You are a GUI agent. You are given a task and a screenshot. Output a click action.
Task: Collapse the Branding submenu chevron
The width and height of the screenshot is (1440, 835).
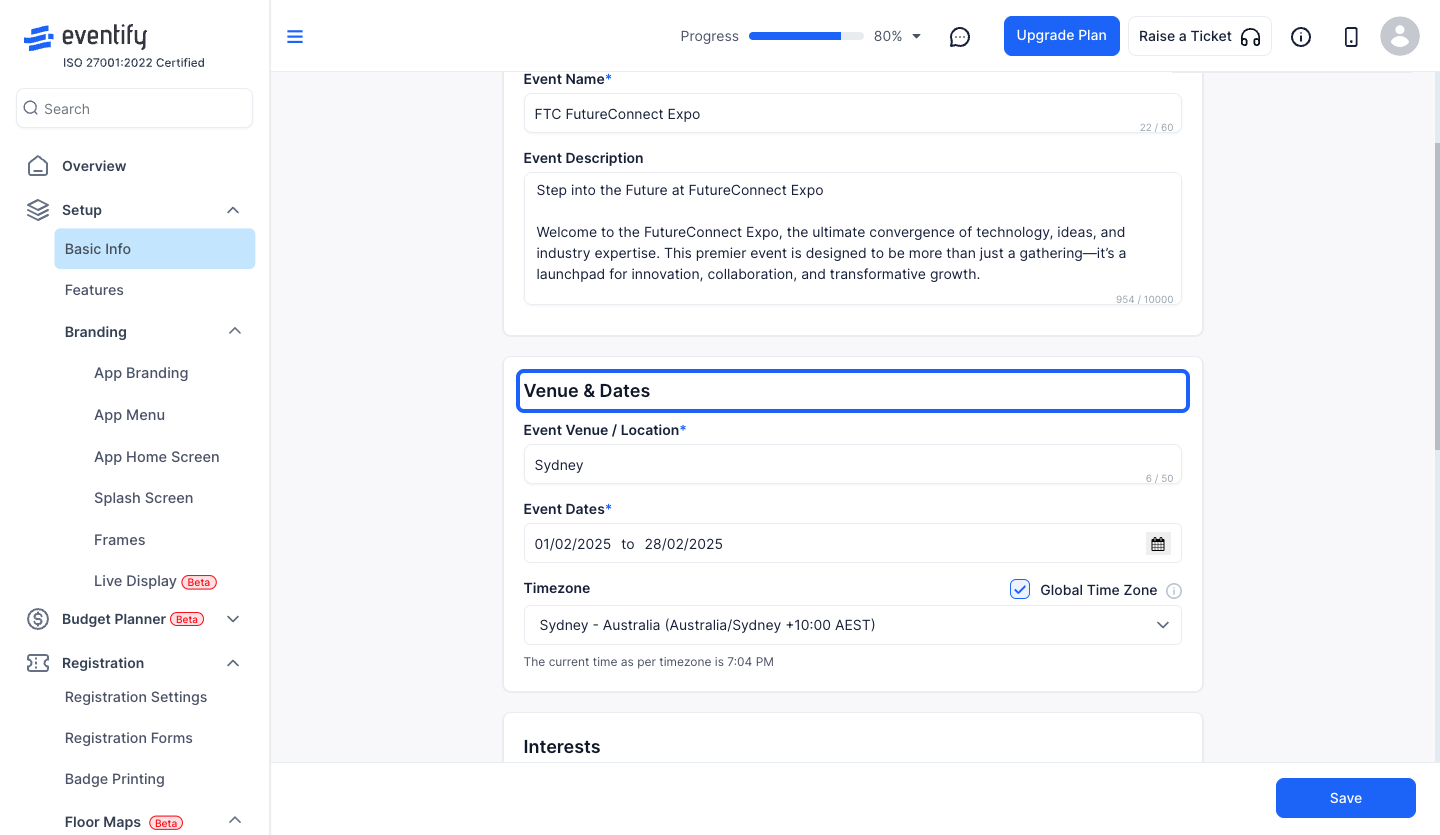235,331
